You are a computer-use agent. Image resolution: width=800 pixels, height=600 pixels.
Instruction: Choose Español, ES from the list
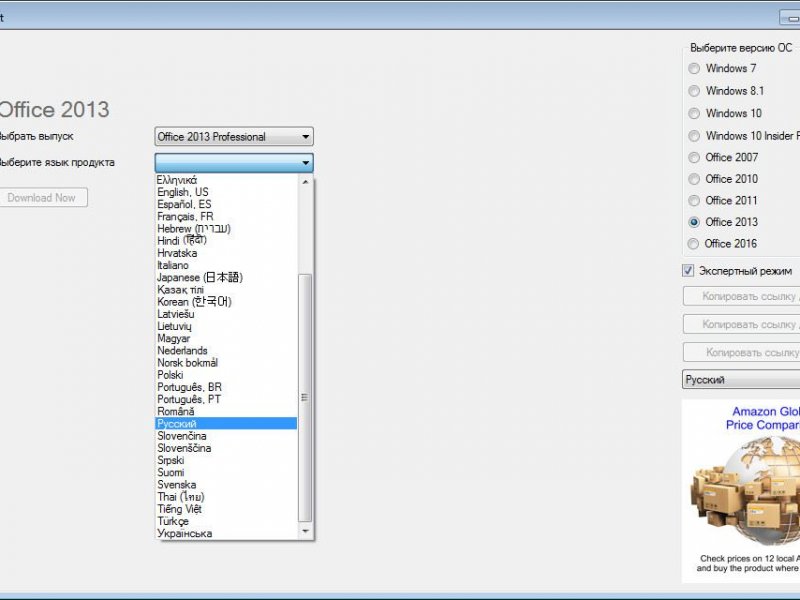[x=226, y=204]
